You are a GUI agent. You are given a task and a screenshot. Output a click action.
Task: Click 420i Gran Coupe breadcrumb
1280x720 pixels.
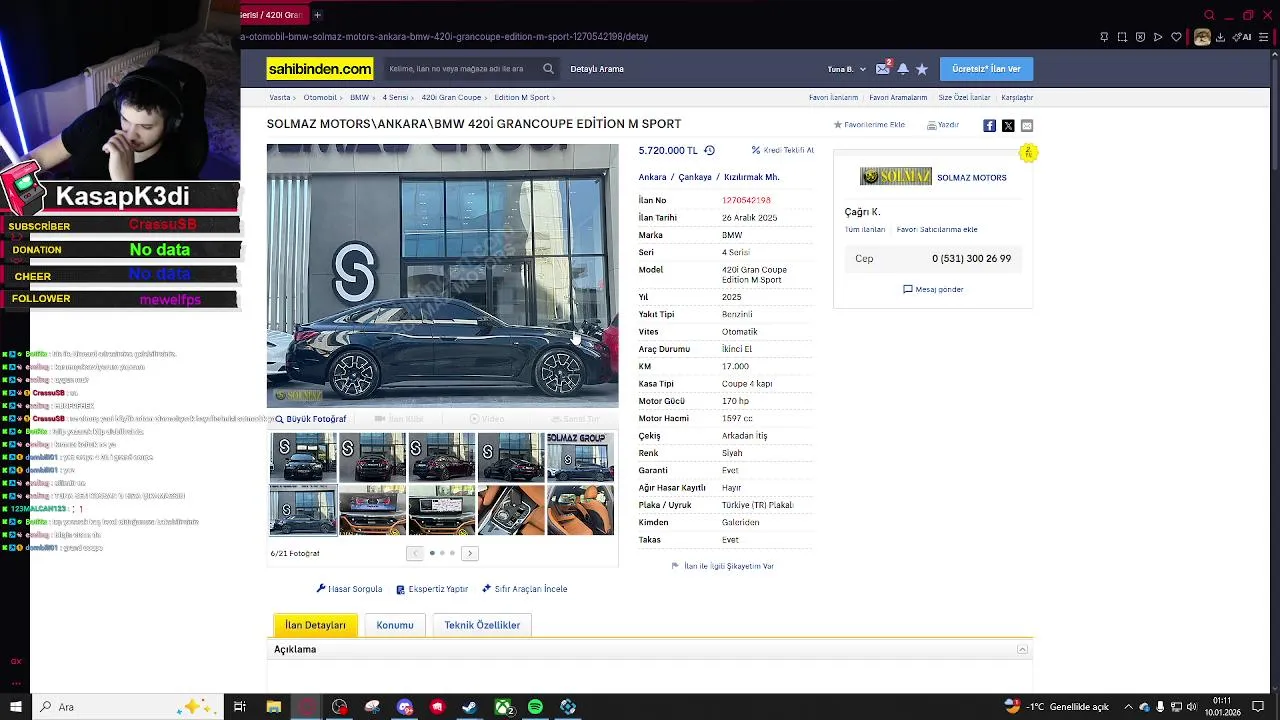coord(451,98)
